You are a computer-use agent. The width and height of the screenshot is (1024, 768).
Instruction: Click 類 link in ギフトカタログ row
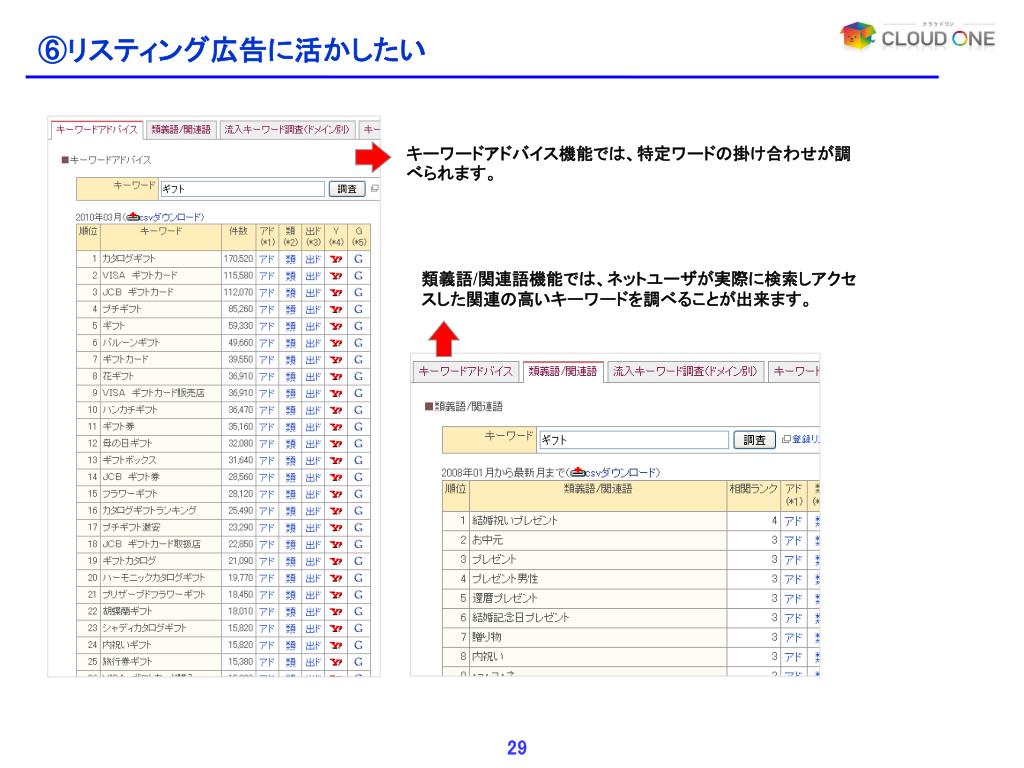[x=291, y=561]
